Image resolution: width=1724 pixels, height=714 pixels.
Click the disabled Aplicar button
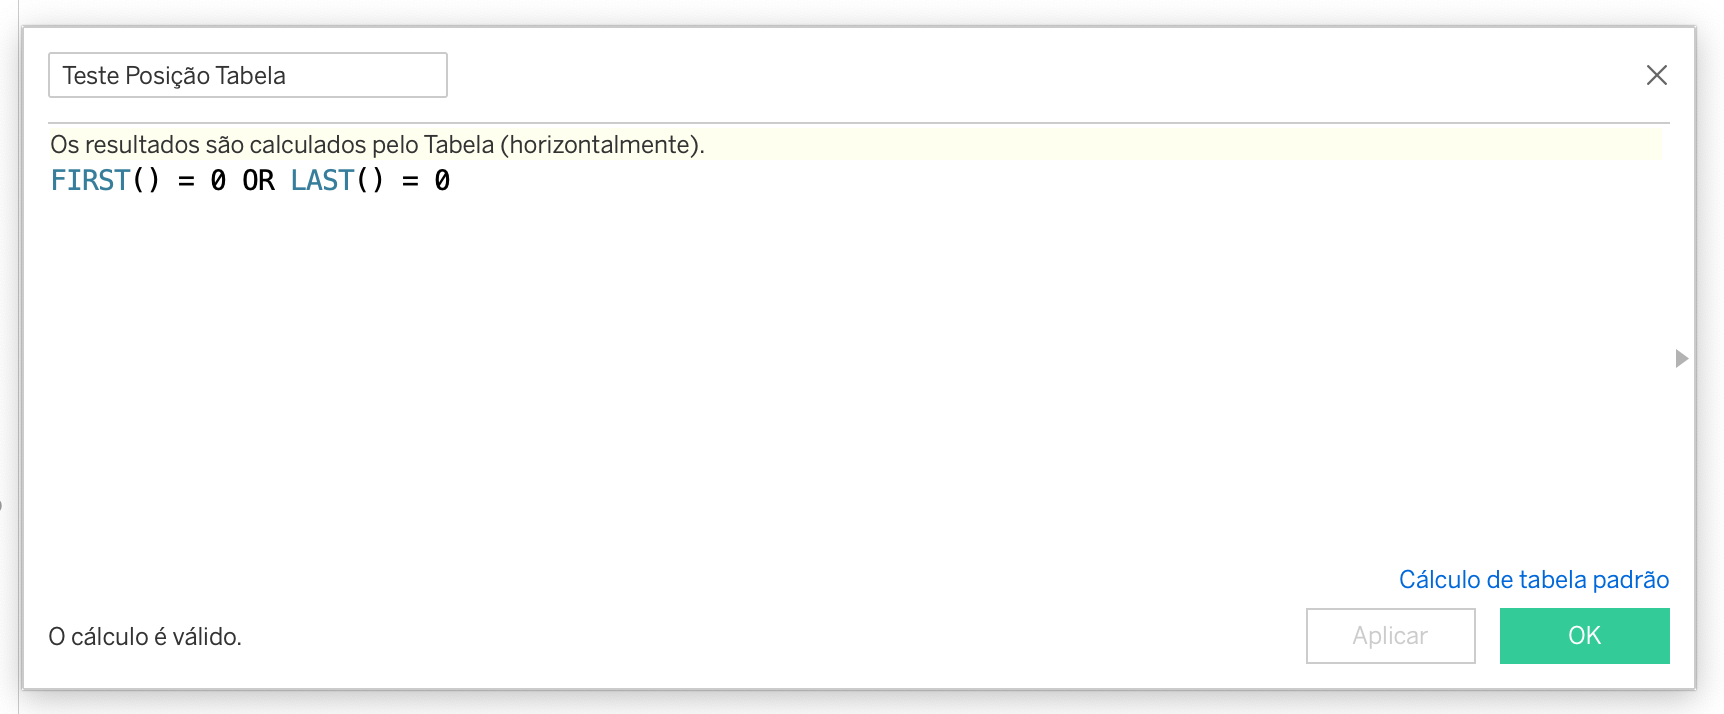tap(1390, 635)
